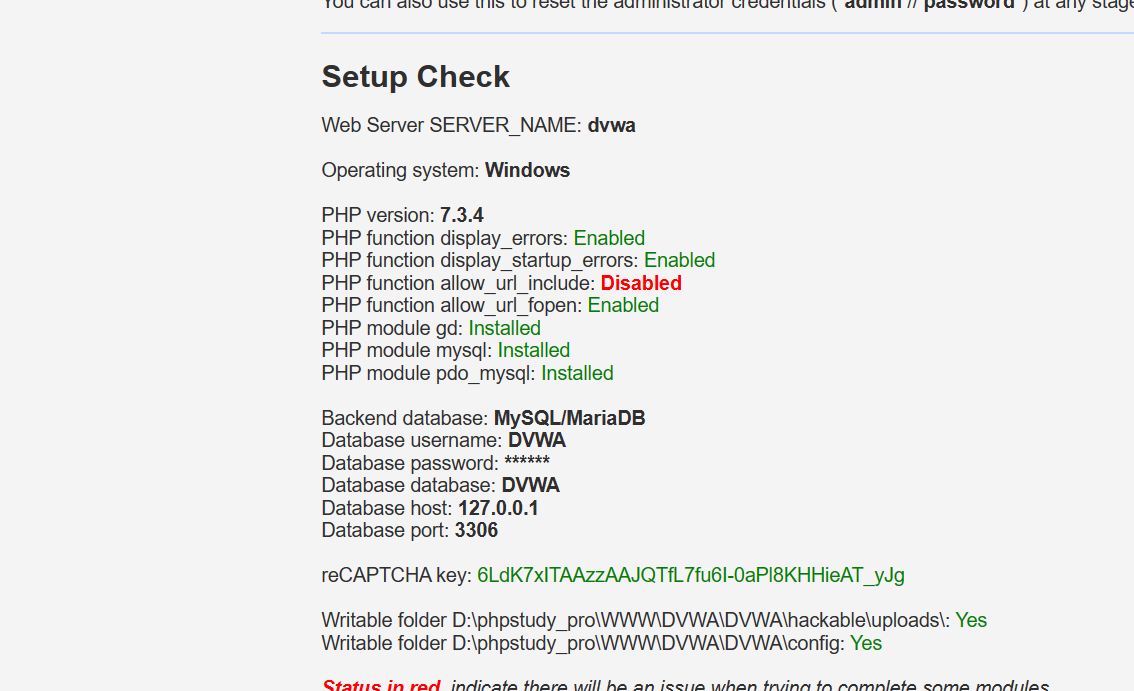1134x691 pixels.
Task: Click Installed status of PHP module mysql
Action: point(534,350)
